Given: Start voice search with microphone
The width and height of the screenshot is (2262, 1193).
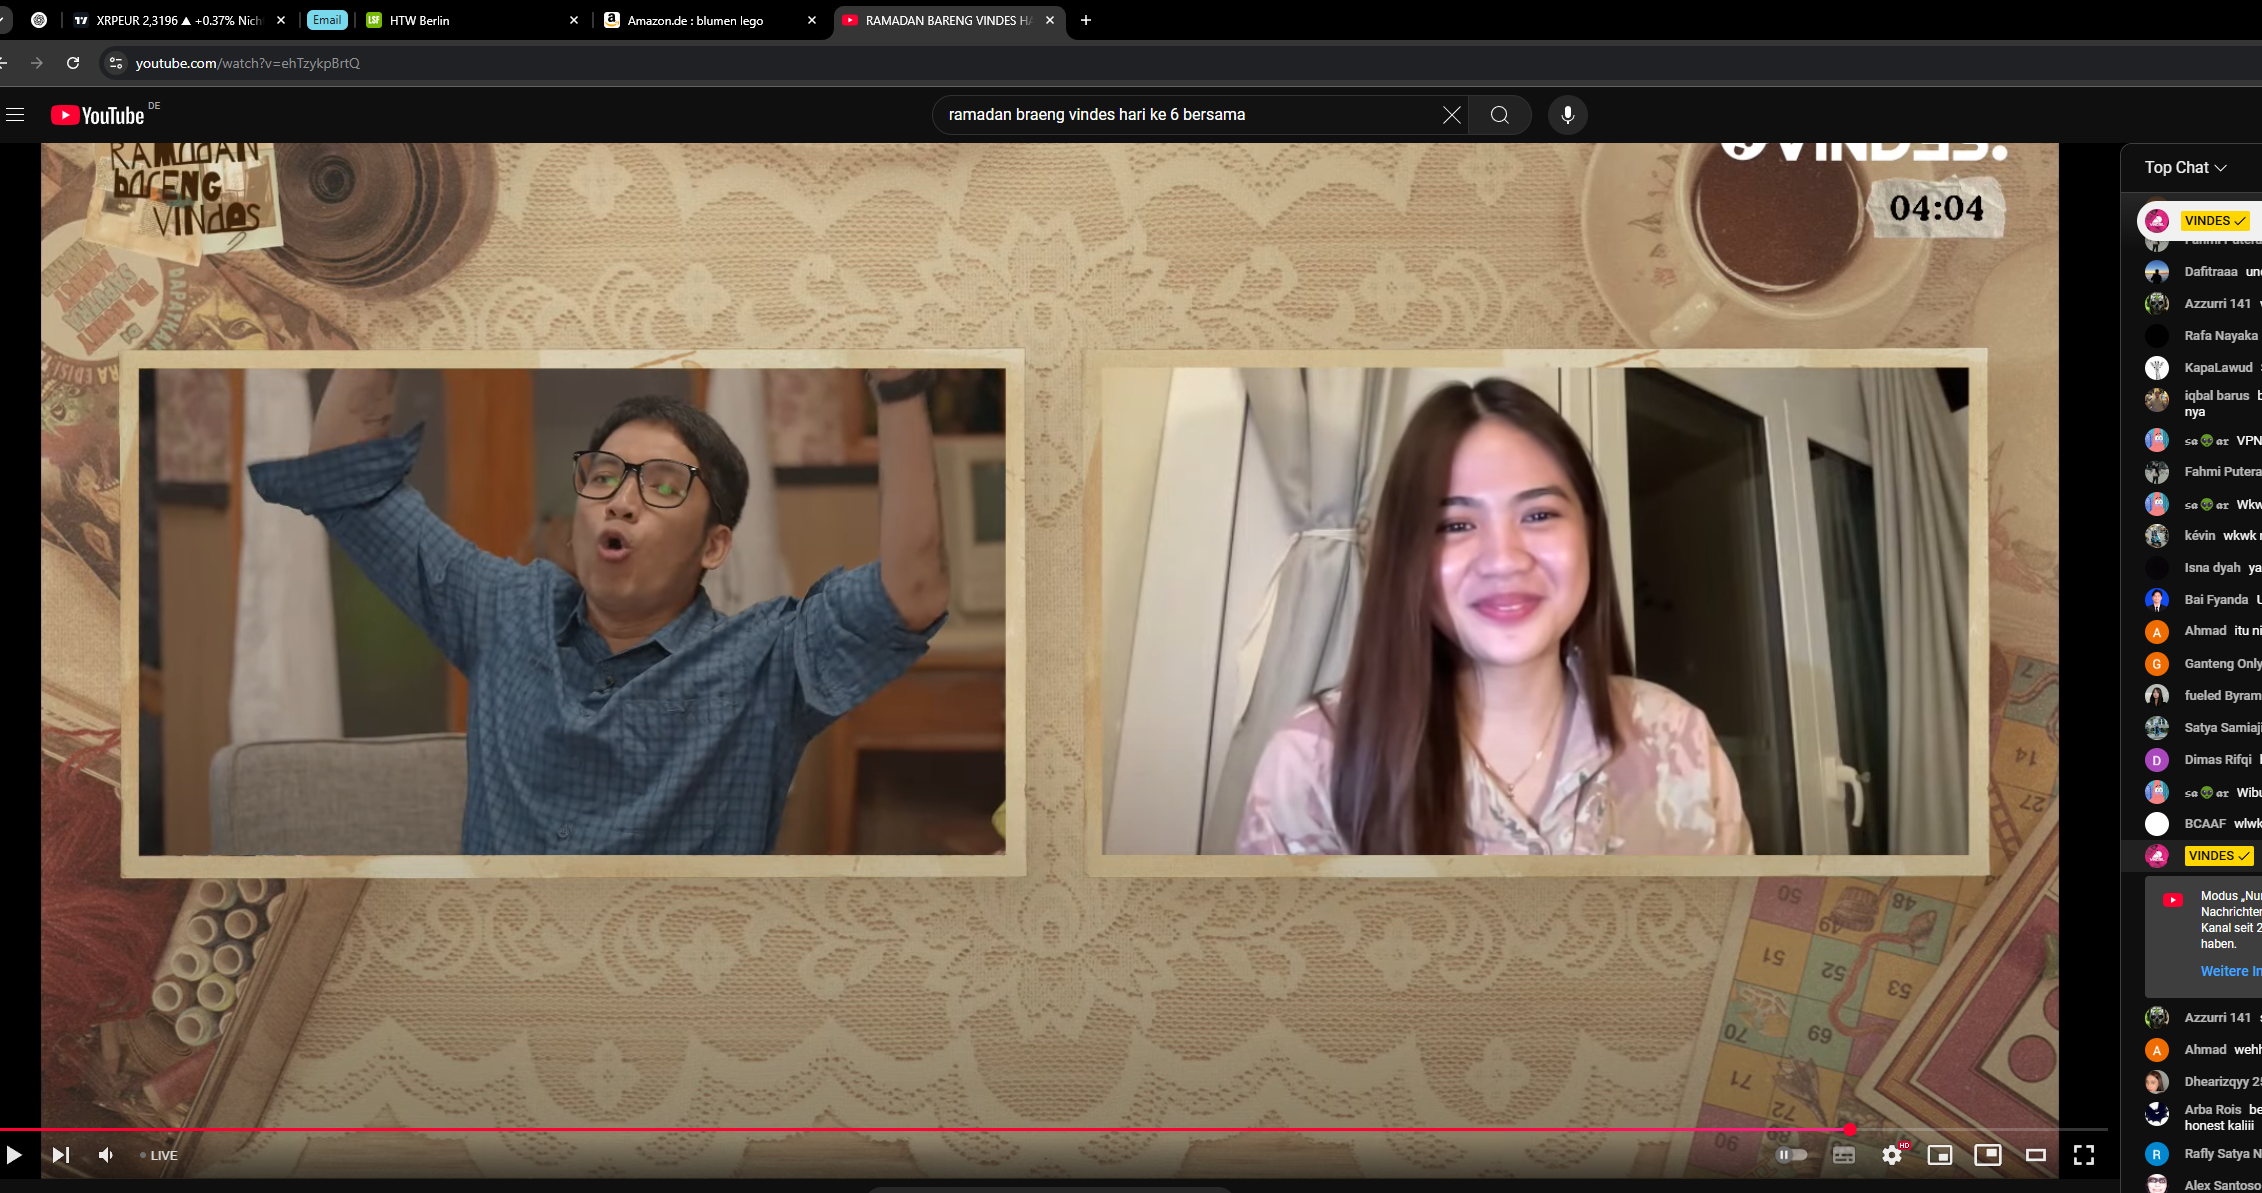Looking at the screenshot, I should (x=1567, y=115).
